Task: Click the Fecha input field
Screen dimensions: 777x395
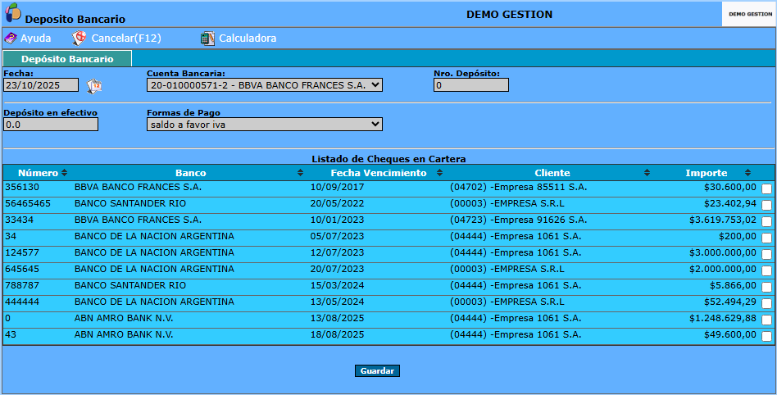Action: pos(41,85)
